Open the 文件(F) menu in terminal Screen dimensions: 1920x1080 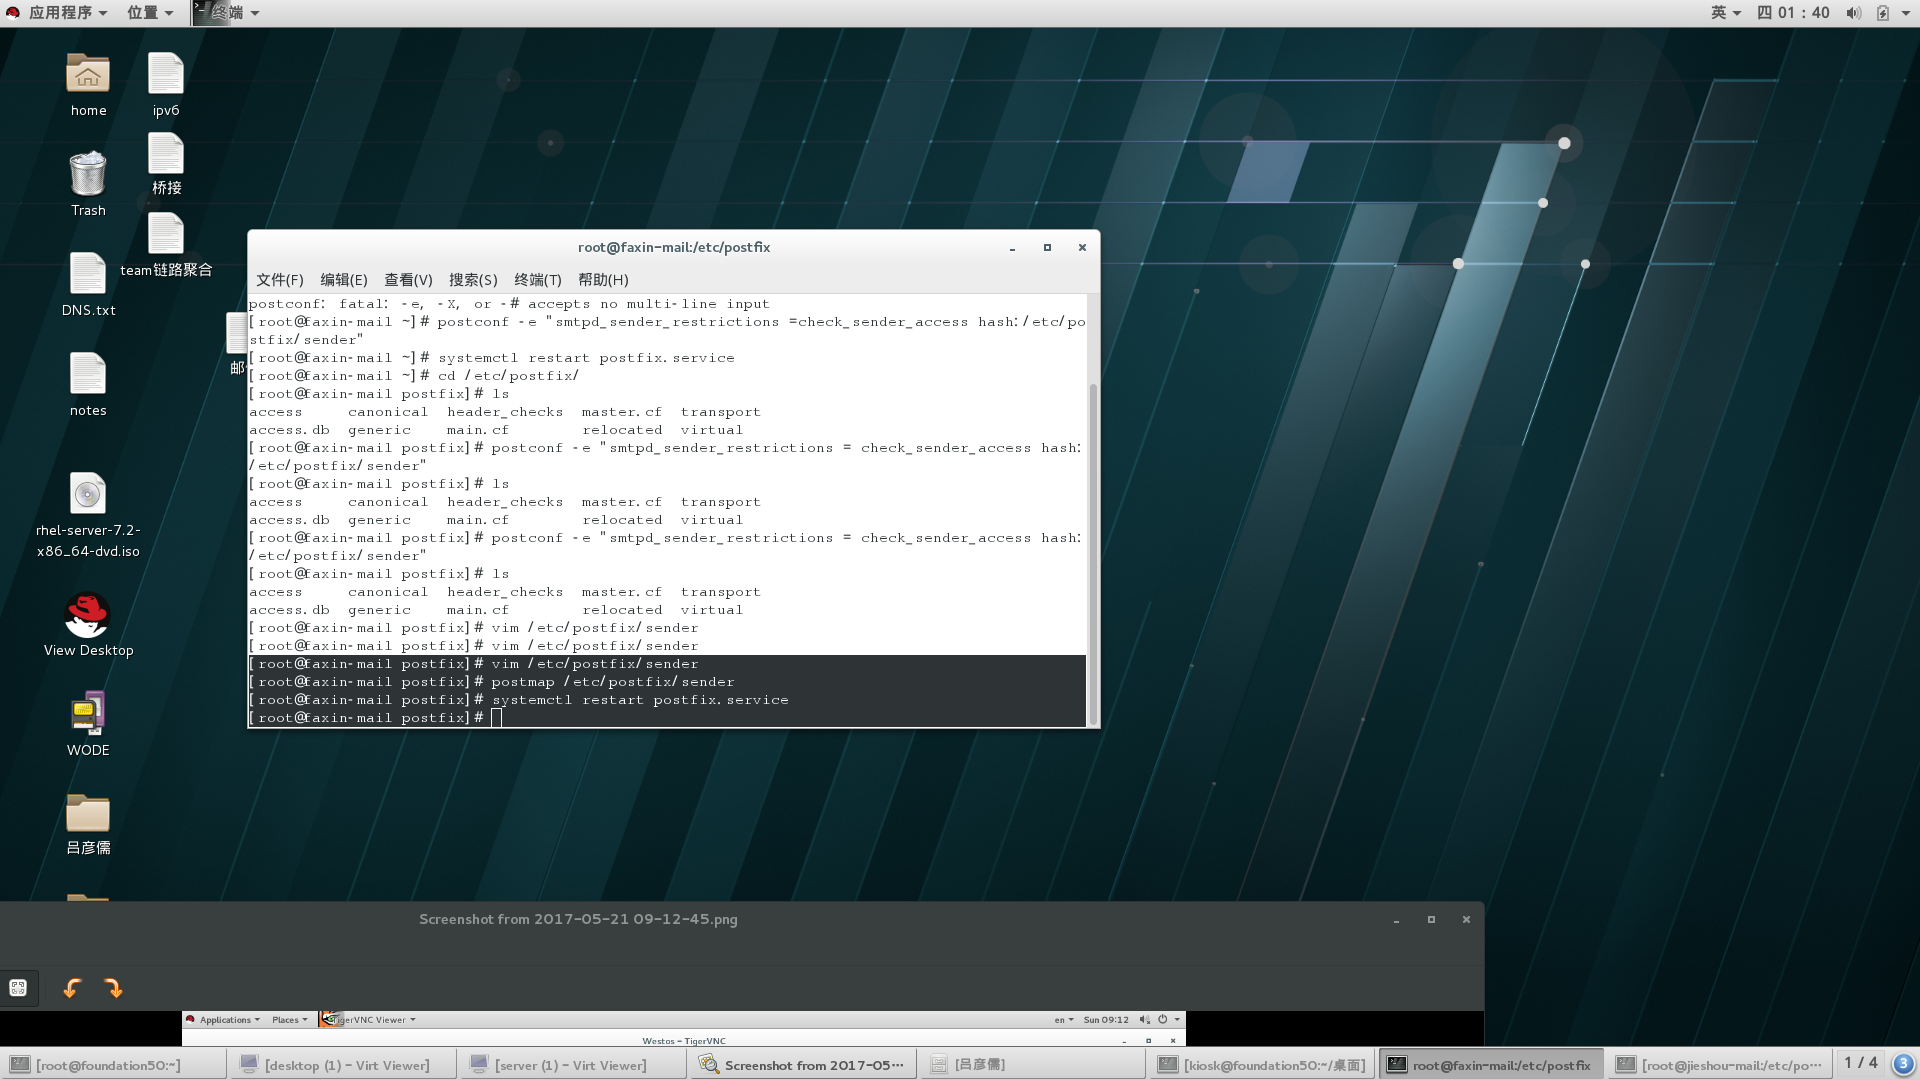click(280, 280)
